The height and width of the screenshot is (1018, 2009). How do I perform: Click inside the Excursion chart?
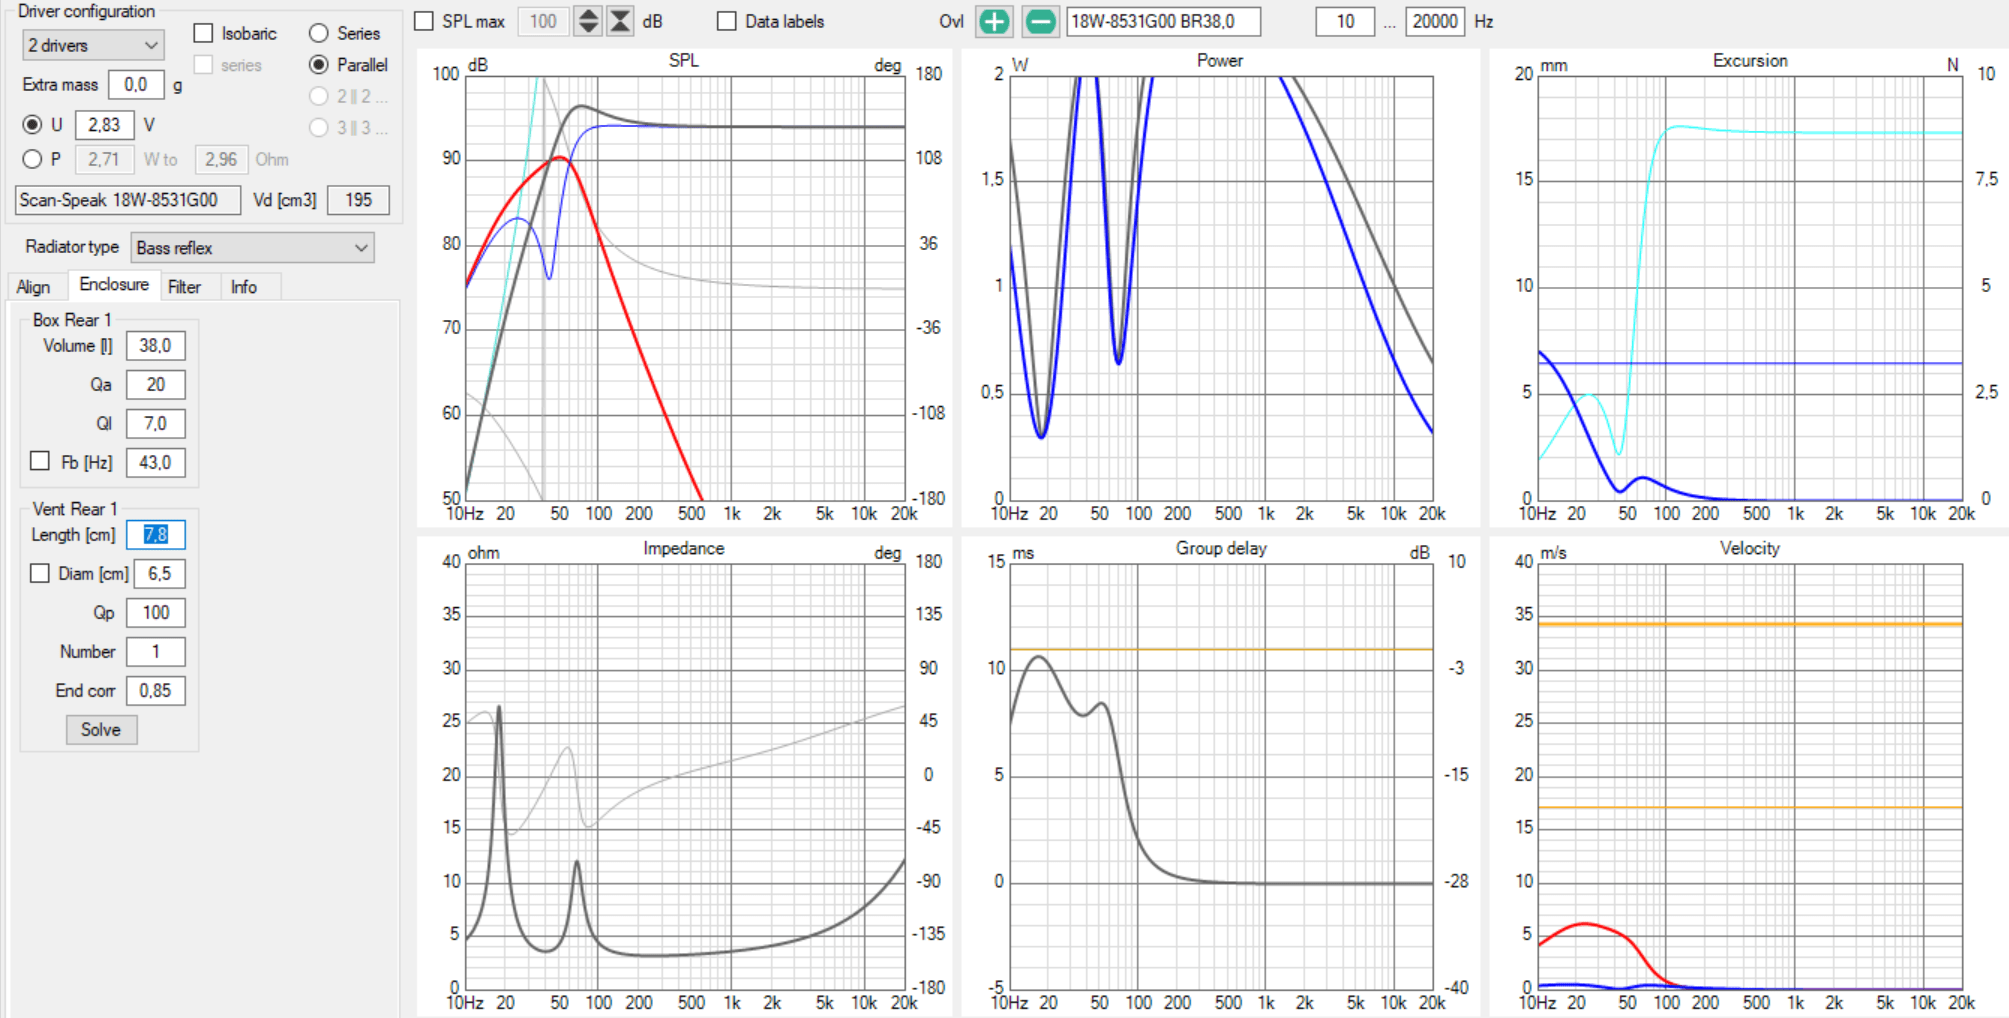coord(1750,287)
